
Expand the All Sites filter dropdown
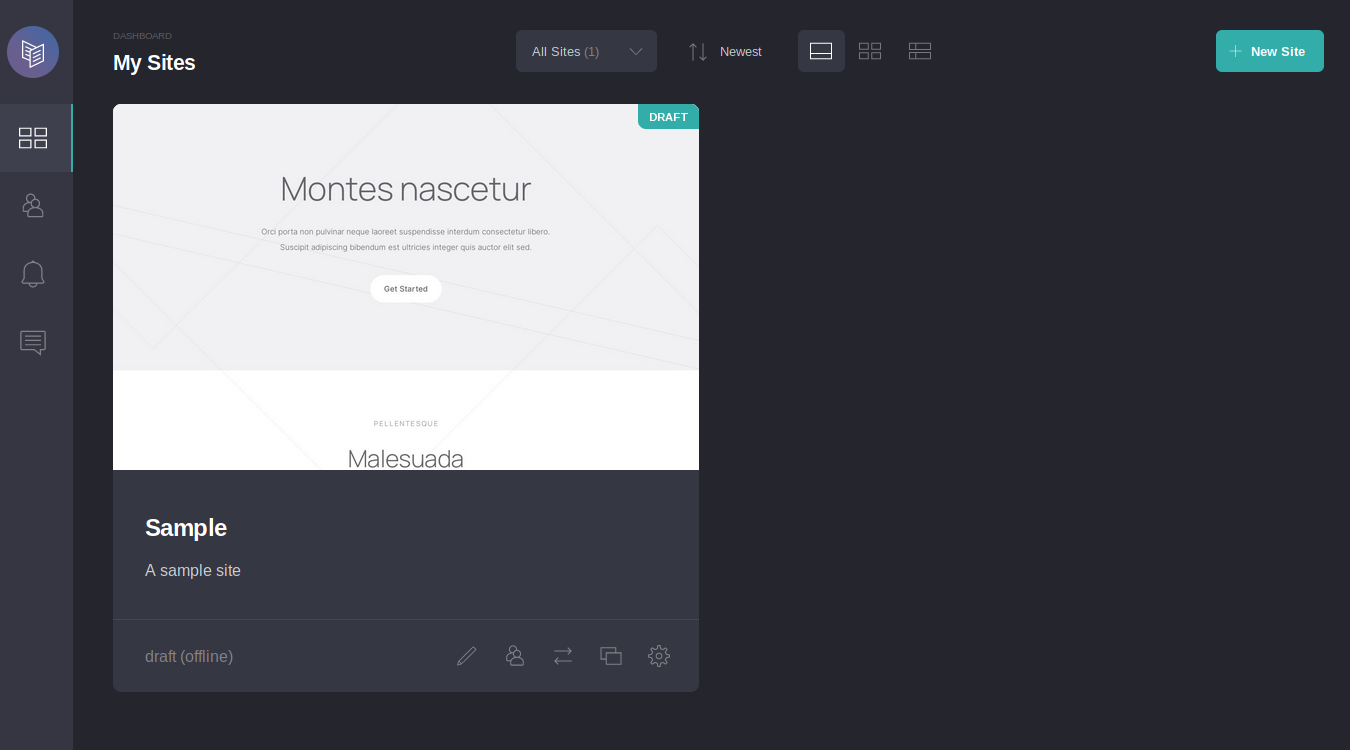(586, 51)
